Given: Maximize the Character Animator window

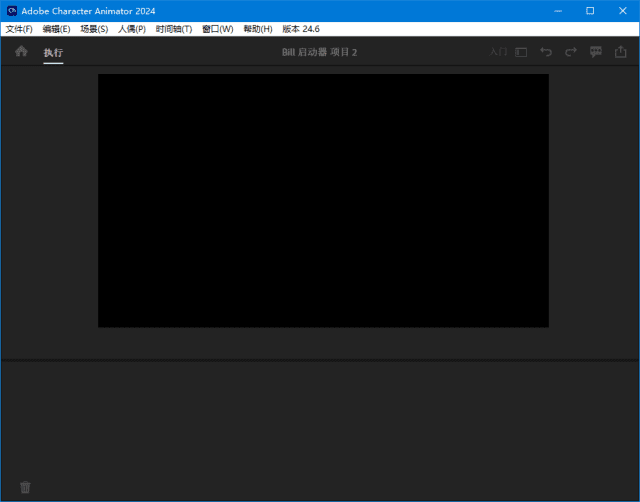Looking at the screenshot, I should 590,11.
